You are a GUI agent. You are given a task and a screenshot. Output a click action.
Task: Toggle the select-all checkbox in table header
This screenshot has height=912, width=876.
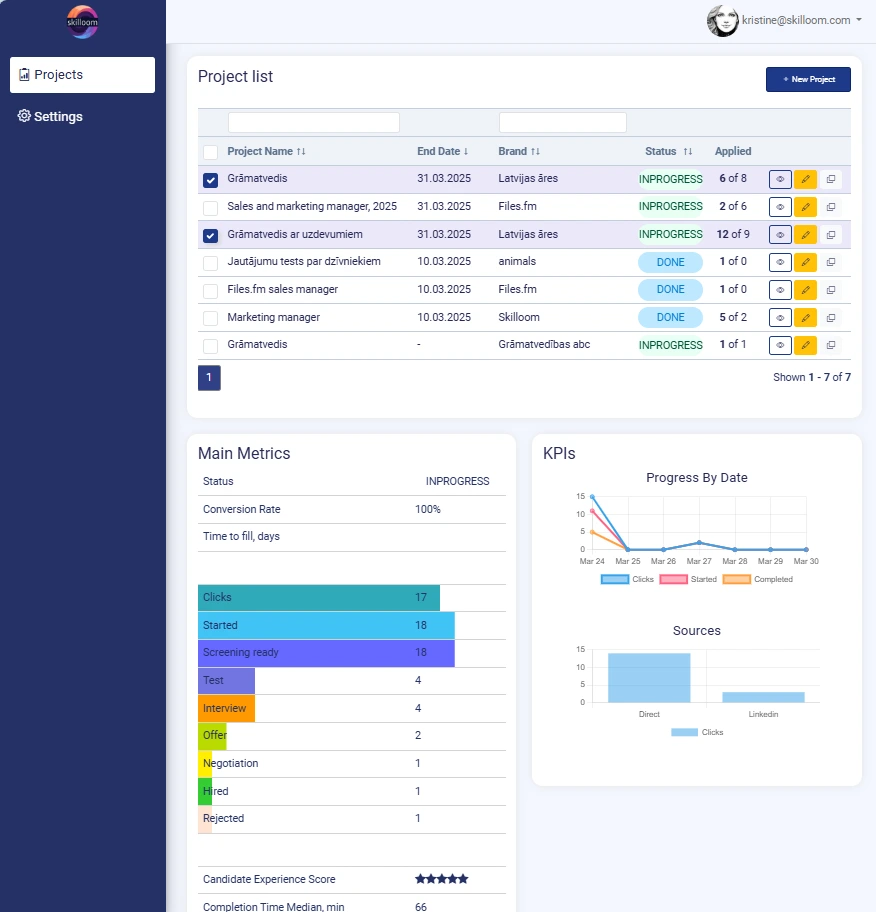click(x=210, y=152)
